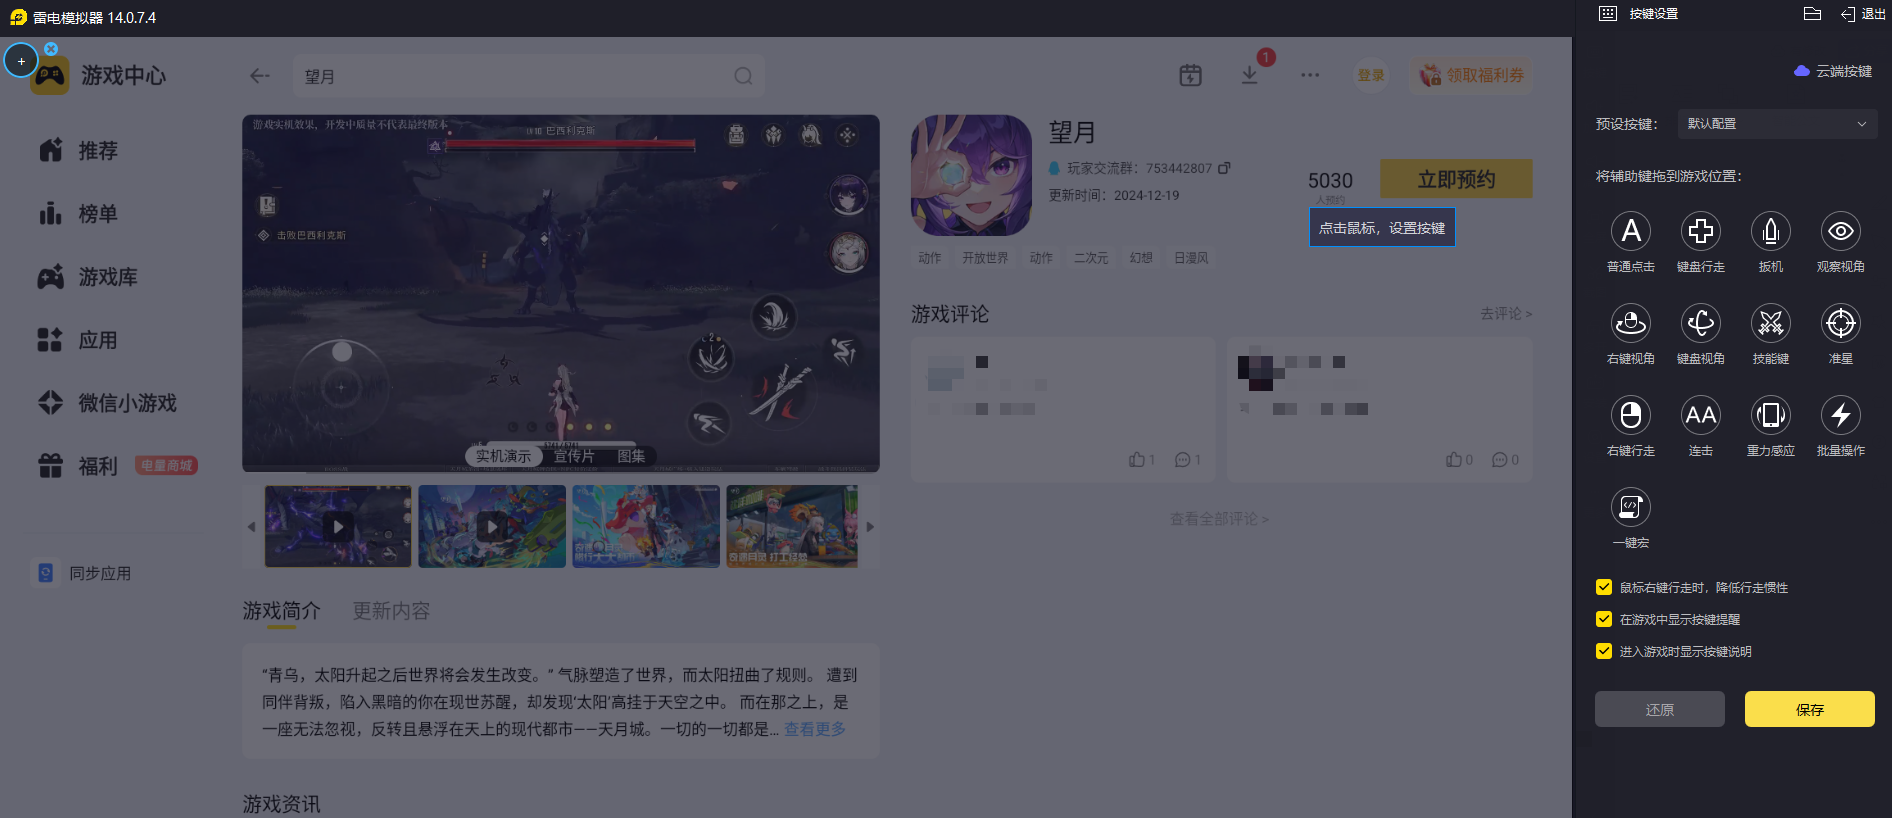Viewport: 1892px width, 818px height.
Task: Select the fourth screenshot thumbnail
Action: coord(792,526)
